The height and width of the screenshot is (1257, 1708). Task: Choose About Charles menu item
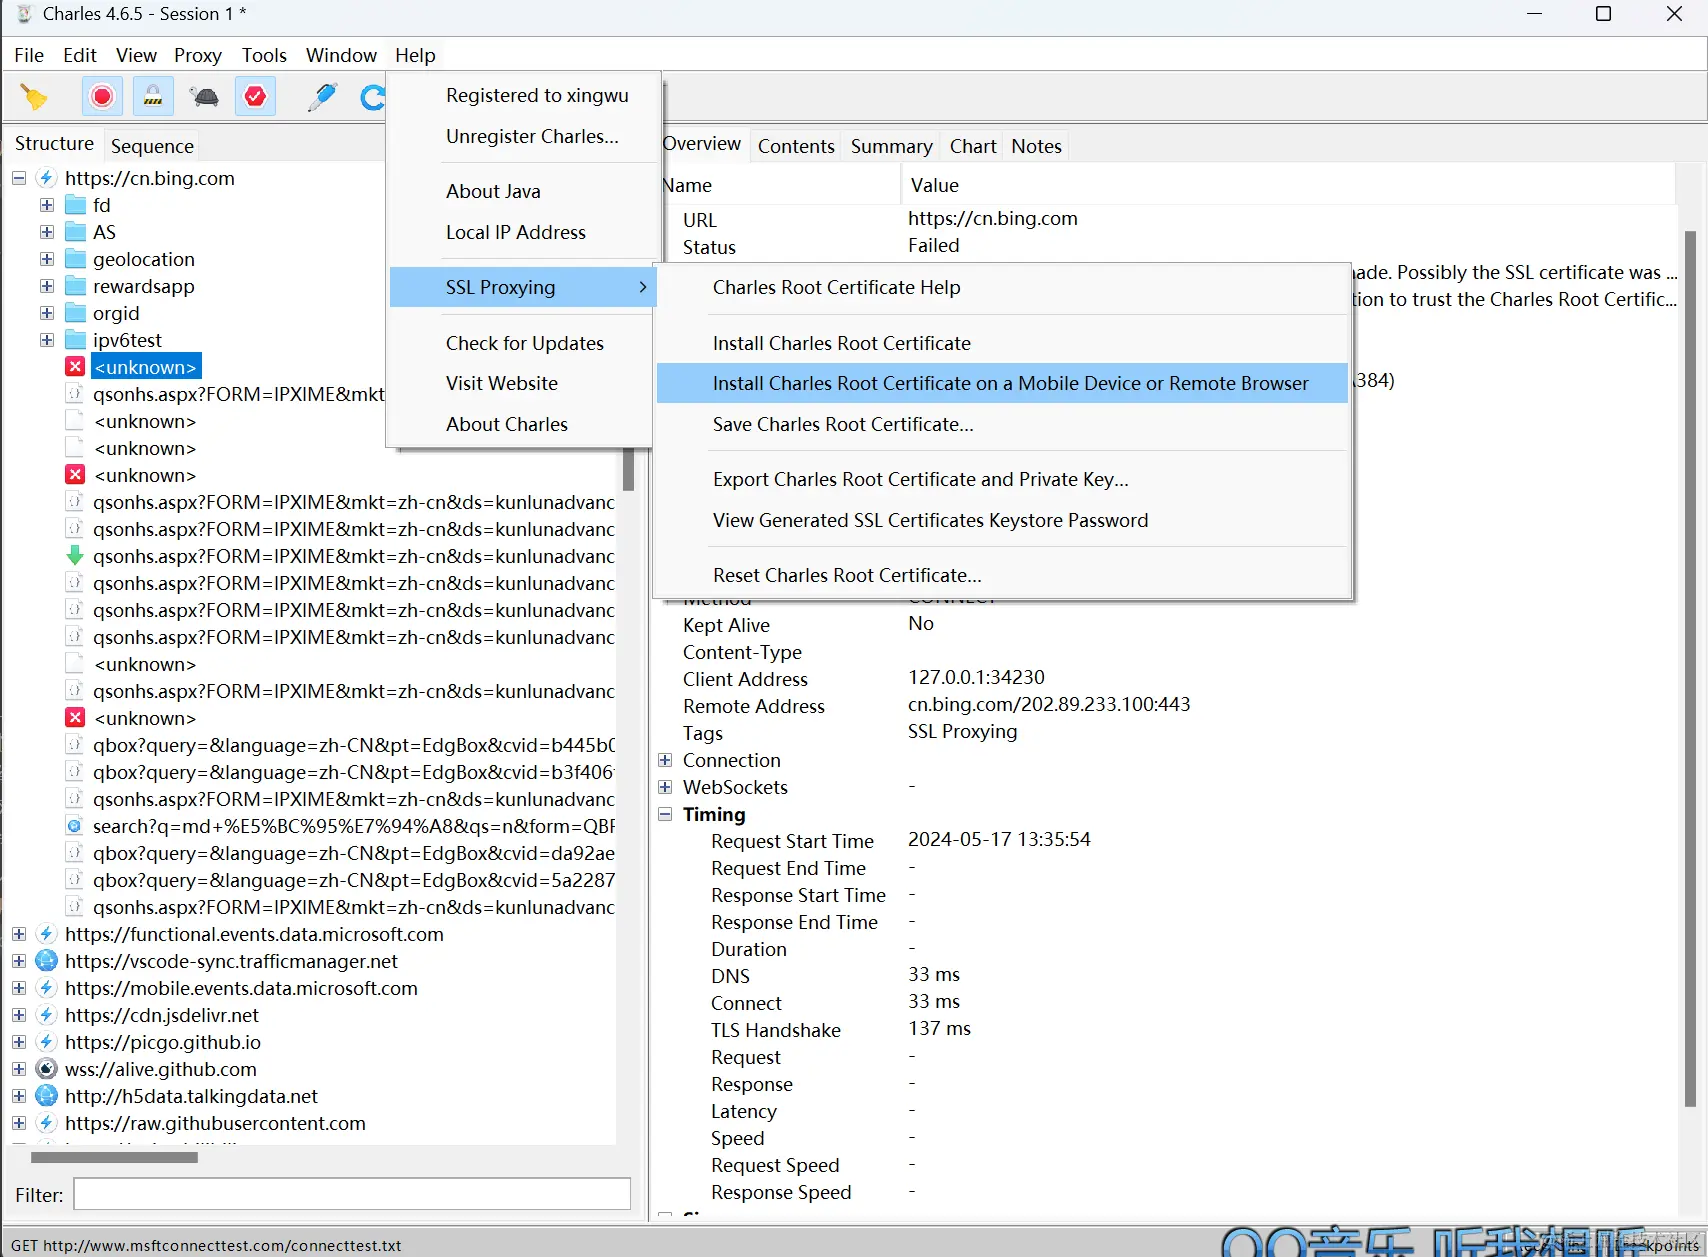pyautogui.click(x=507, y=424)
